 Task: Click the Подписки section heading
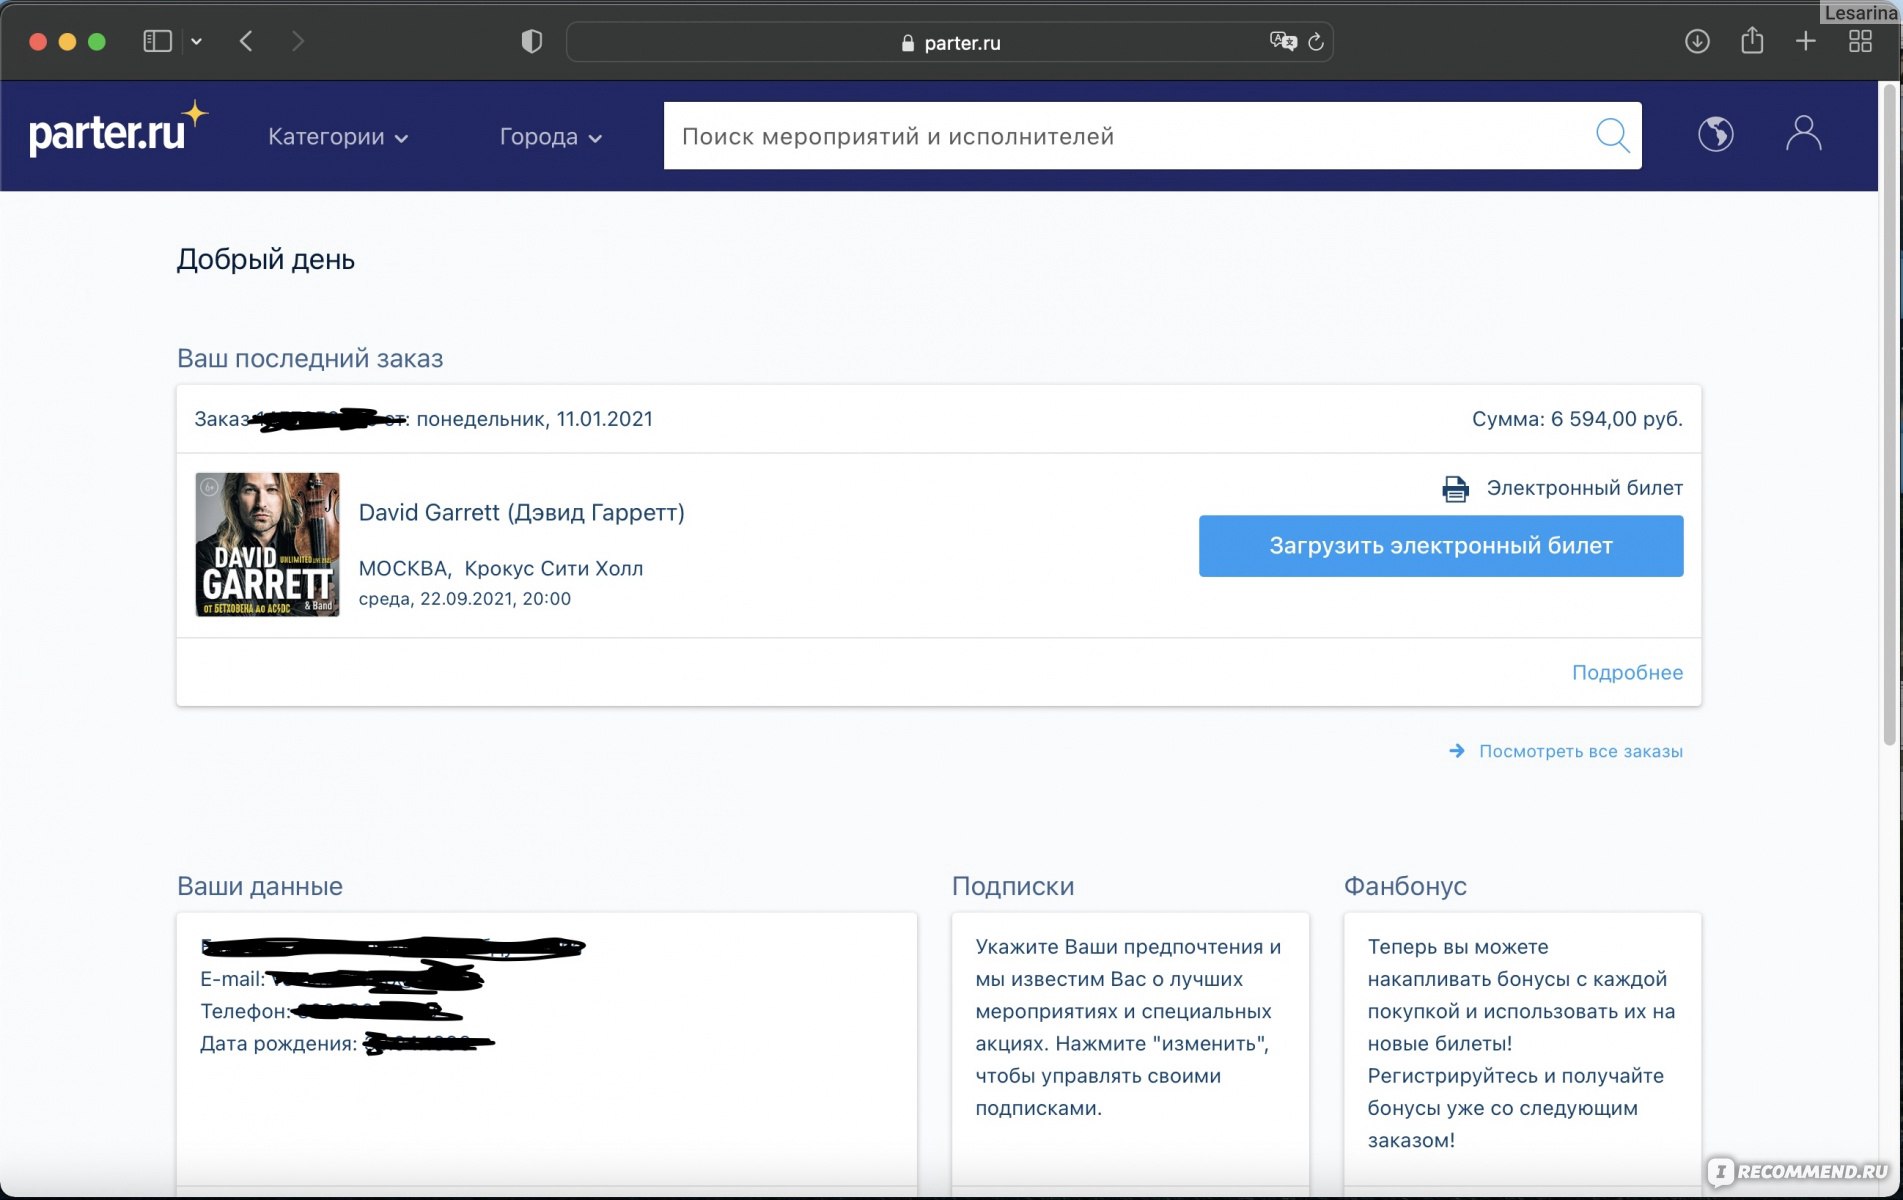1013,886
